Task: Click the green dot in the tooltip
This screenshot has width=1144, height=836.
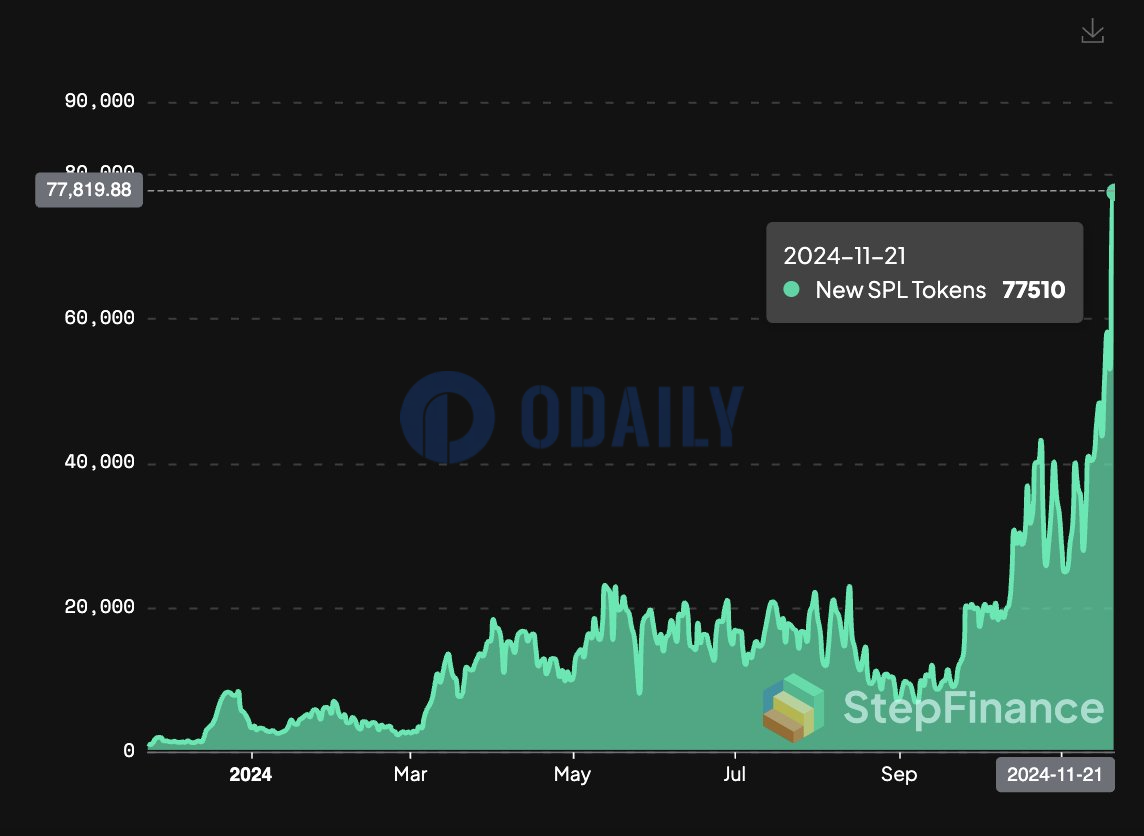Action: coord(792,290)
